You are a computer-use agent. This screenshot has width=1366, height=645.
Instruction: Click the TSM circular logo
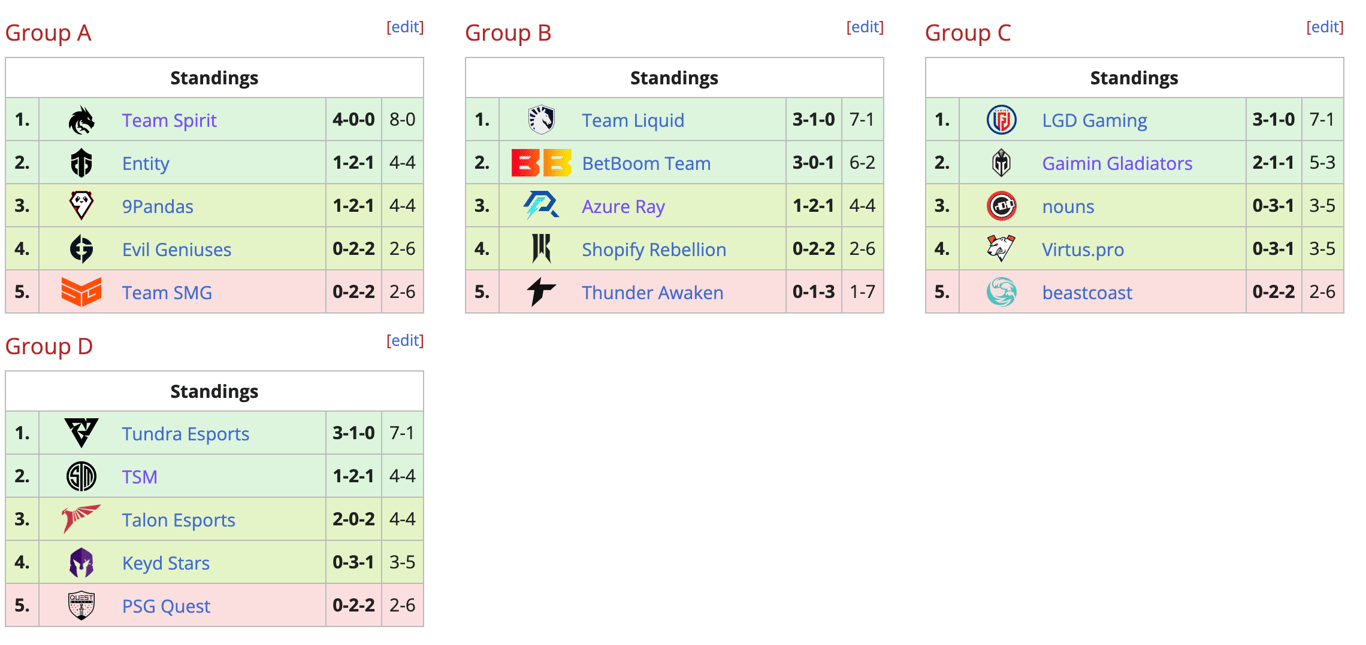(x=81, y=477)
